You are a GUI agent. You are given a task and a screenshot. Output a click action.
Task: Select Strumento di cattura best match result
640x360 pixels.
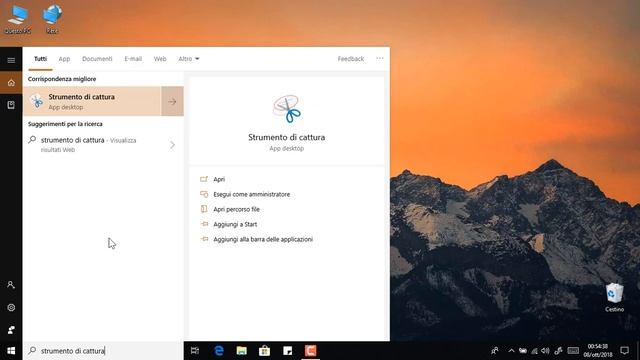coord(92,101)
